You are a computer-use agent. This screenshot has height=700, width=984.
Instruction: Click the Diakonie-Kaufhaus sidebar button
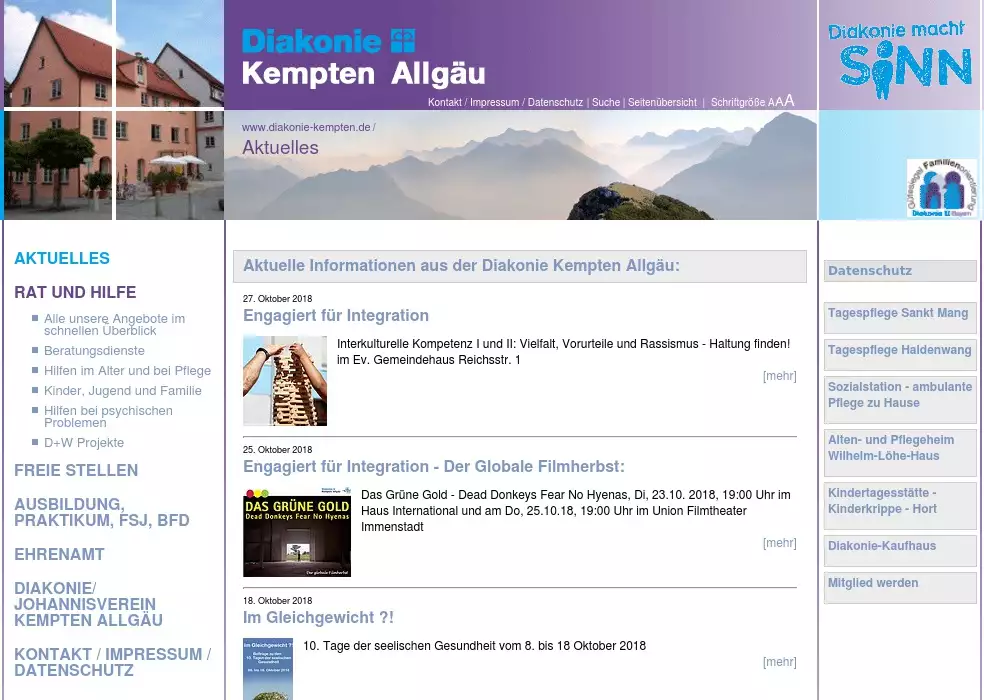point(882,546)
